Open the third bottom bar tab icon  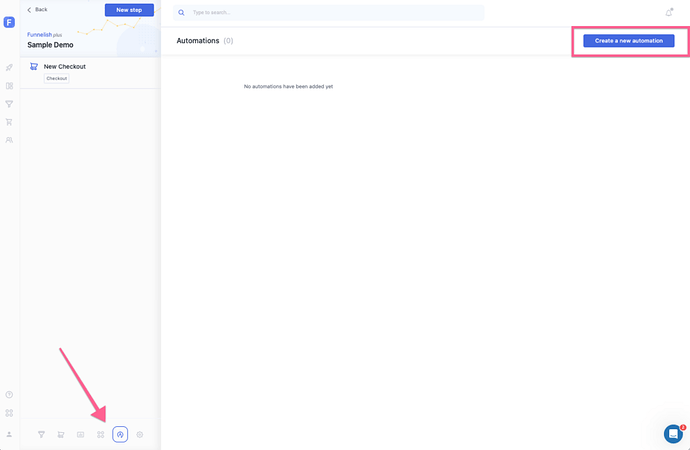click(x=80, y=434)
